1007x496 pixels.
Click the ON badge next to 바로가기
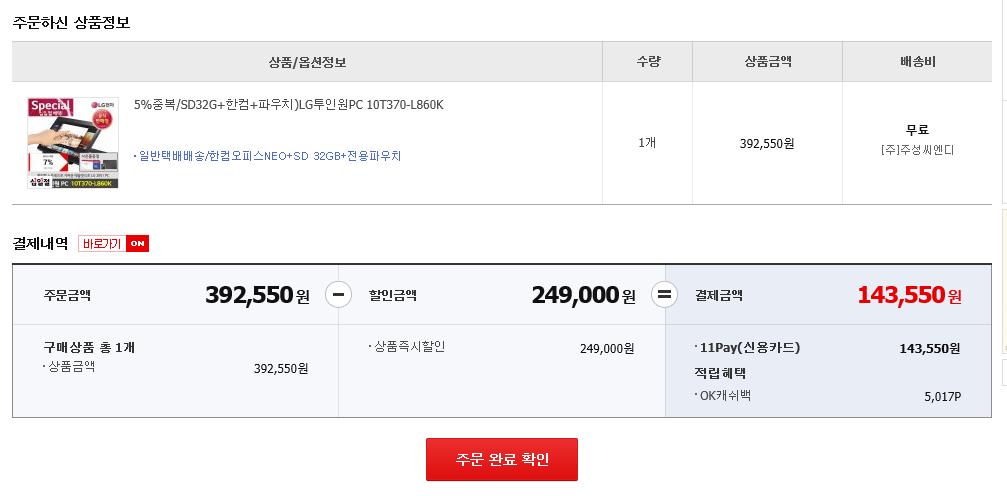[137, 244]
